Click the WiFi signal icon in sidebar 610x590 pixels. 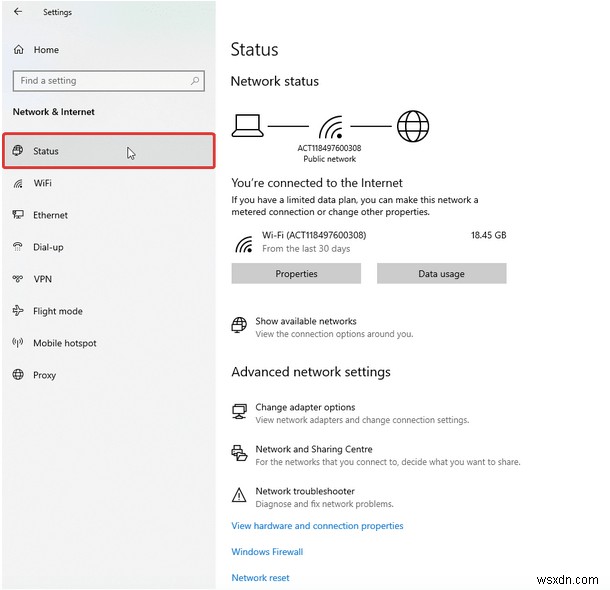[x=18, y=183]
